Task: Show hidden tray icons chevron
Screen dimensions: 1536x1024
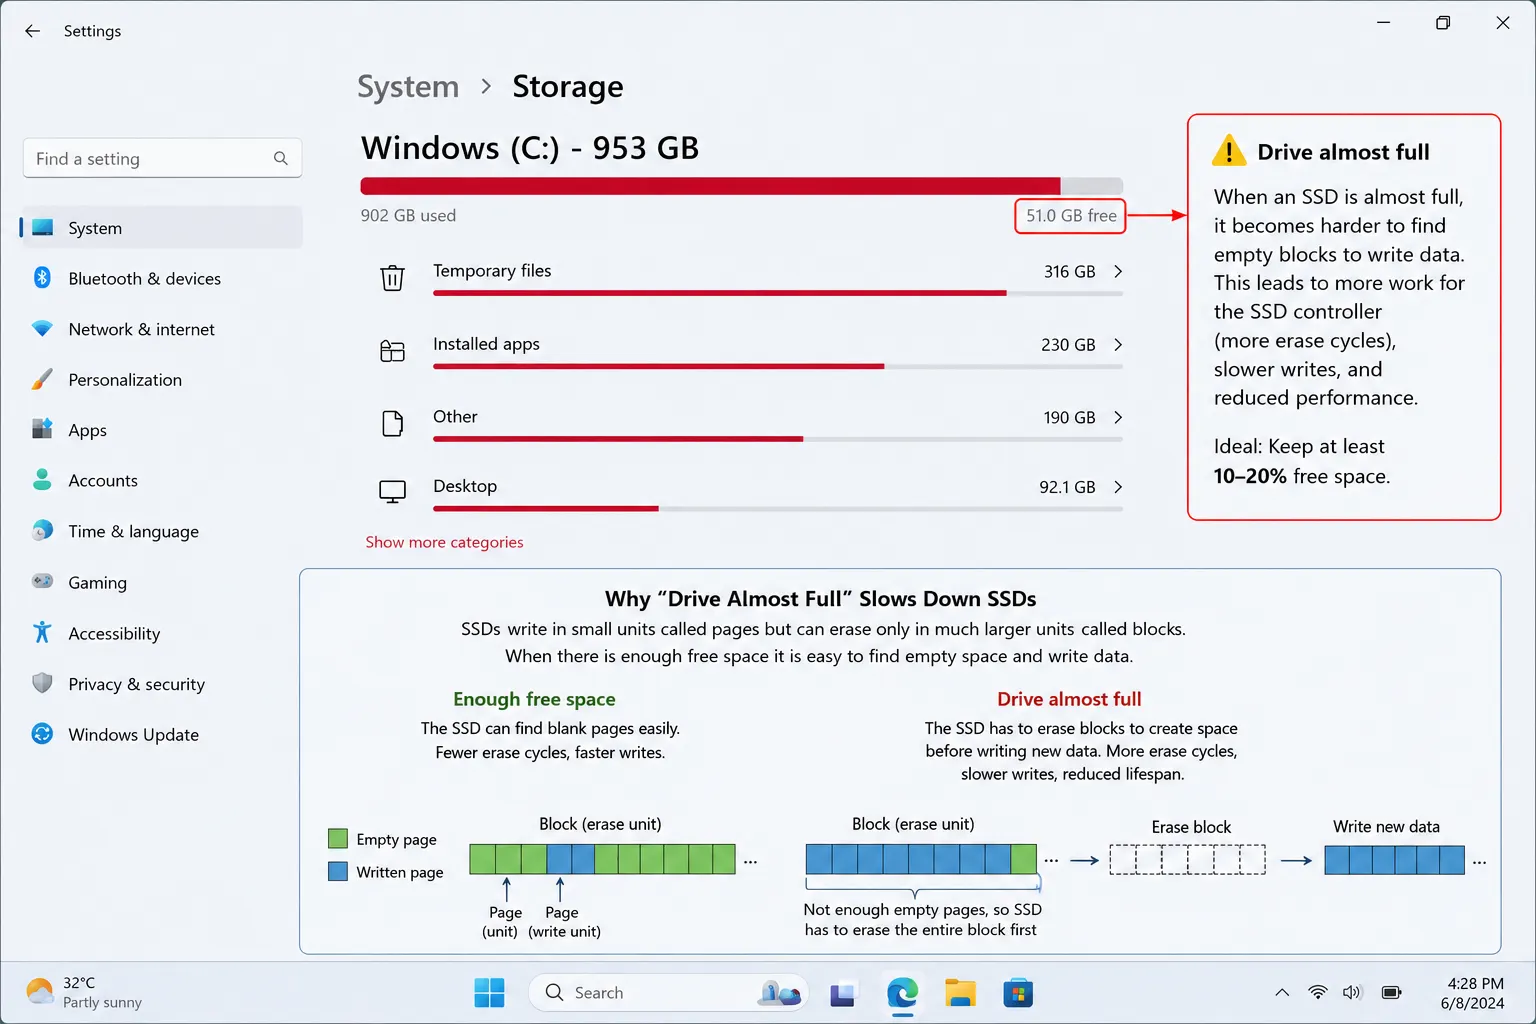Action: [x=1282, y=992]
